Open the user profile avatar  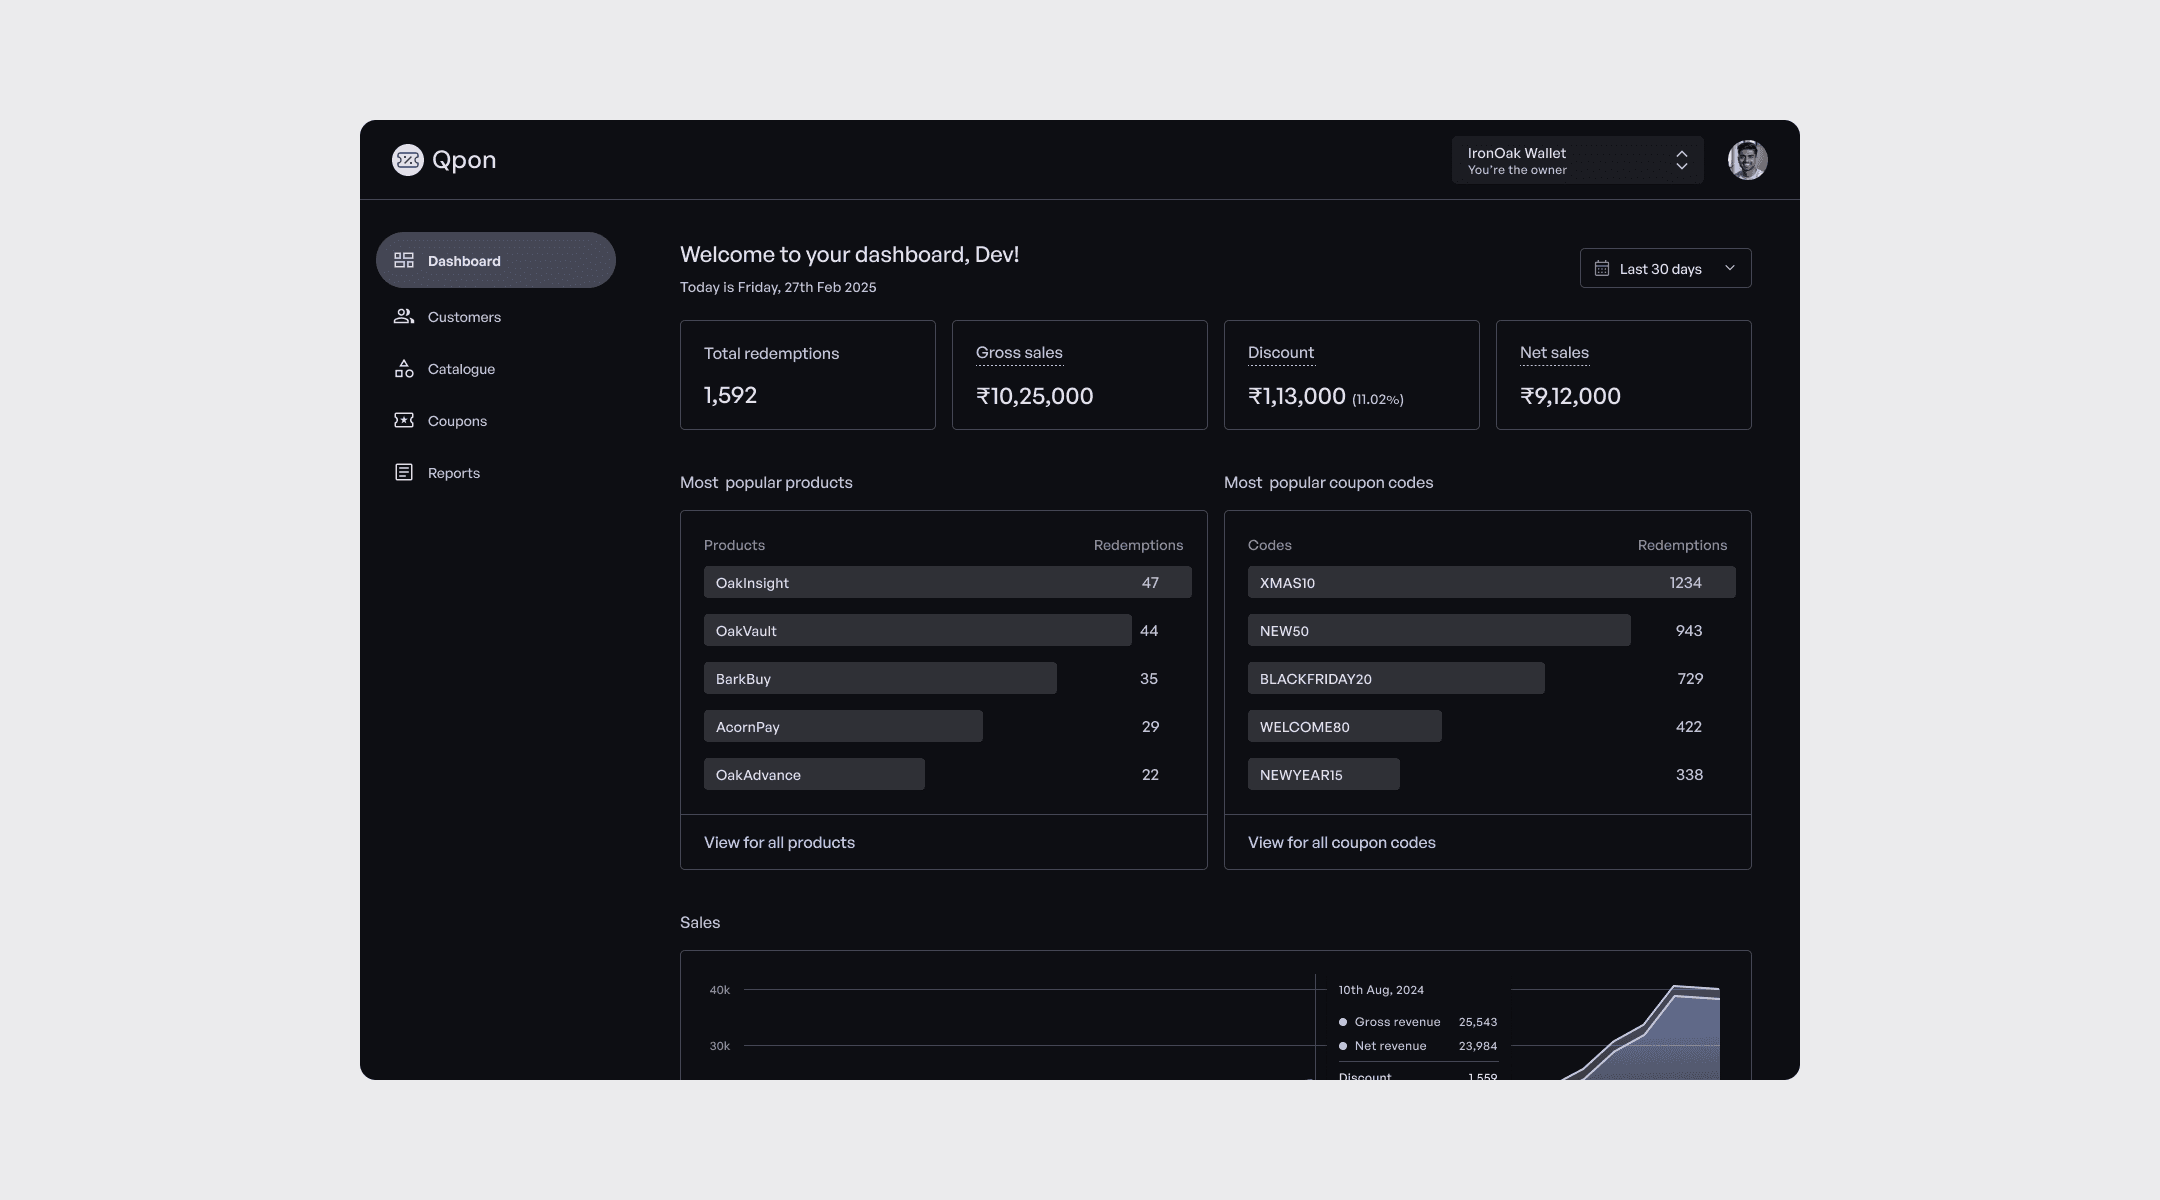pos(1747,160)
